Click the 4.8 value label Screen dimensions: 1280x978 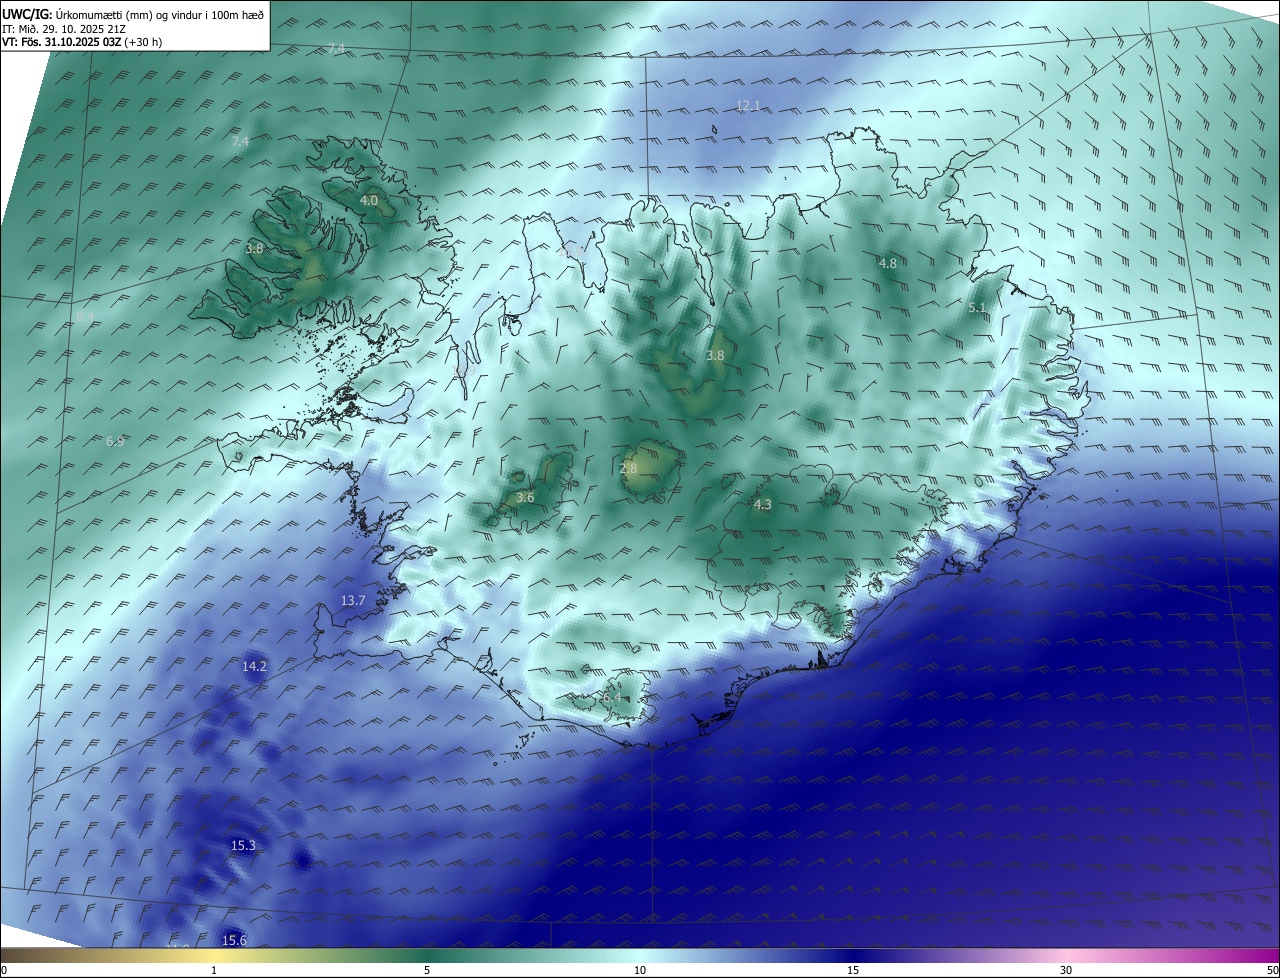click(887, 263)
